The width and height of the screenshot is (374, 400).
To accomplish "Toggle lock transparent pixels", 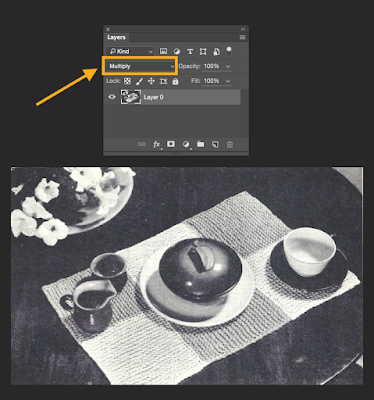I will click(127, 81).
